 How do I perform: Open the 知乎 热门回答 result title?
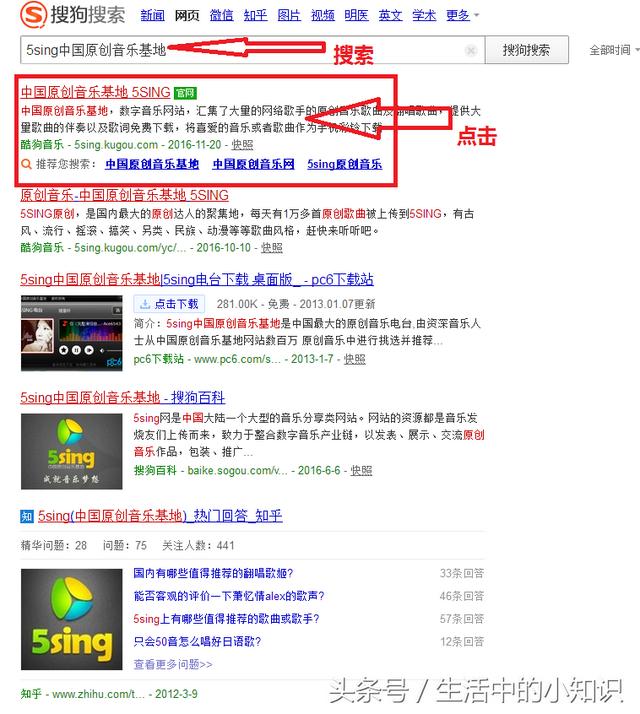pyautogui.click(x=160, y=516)
